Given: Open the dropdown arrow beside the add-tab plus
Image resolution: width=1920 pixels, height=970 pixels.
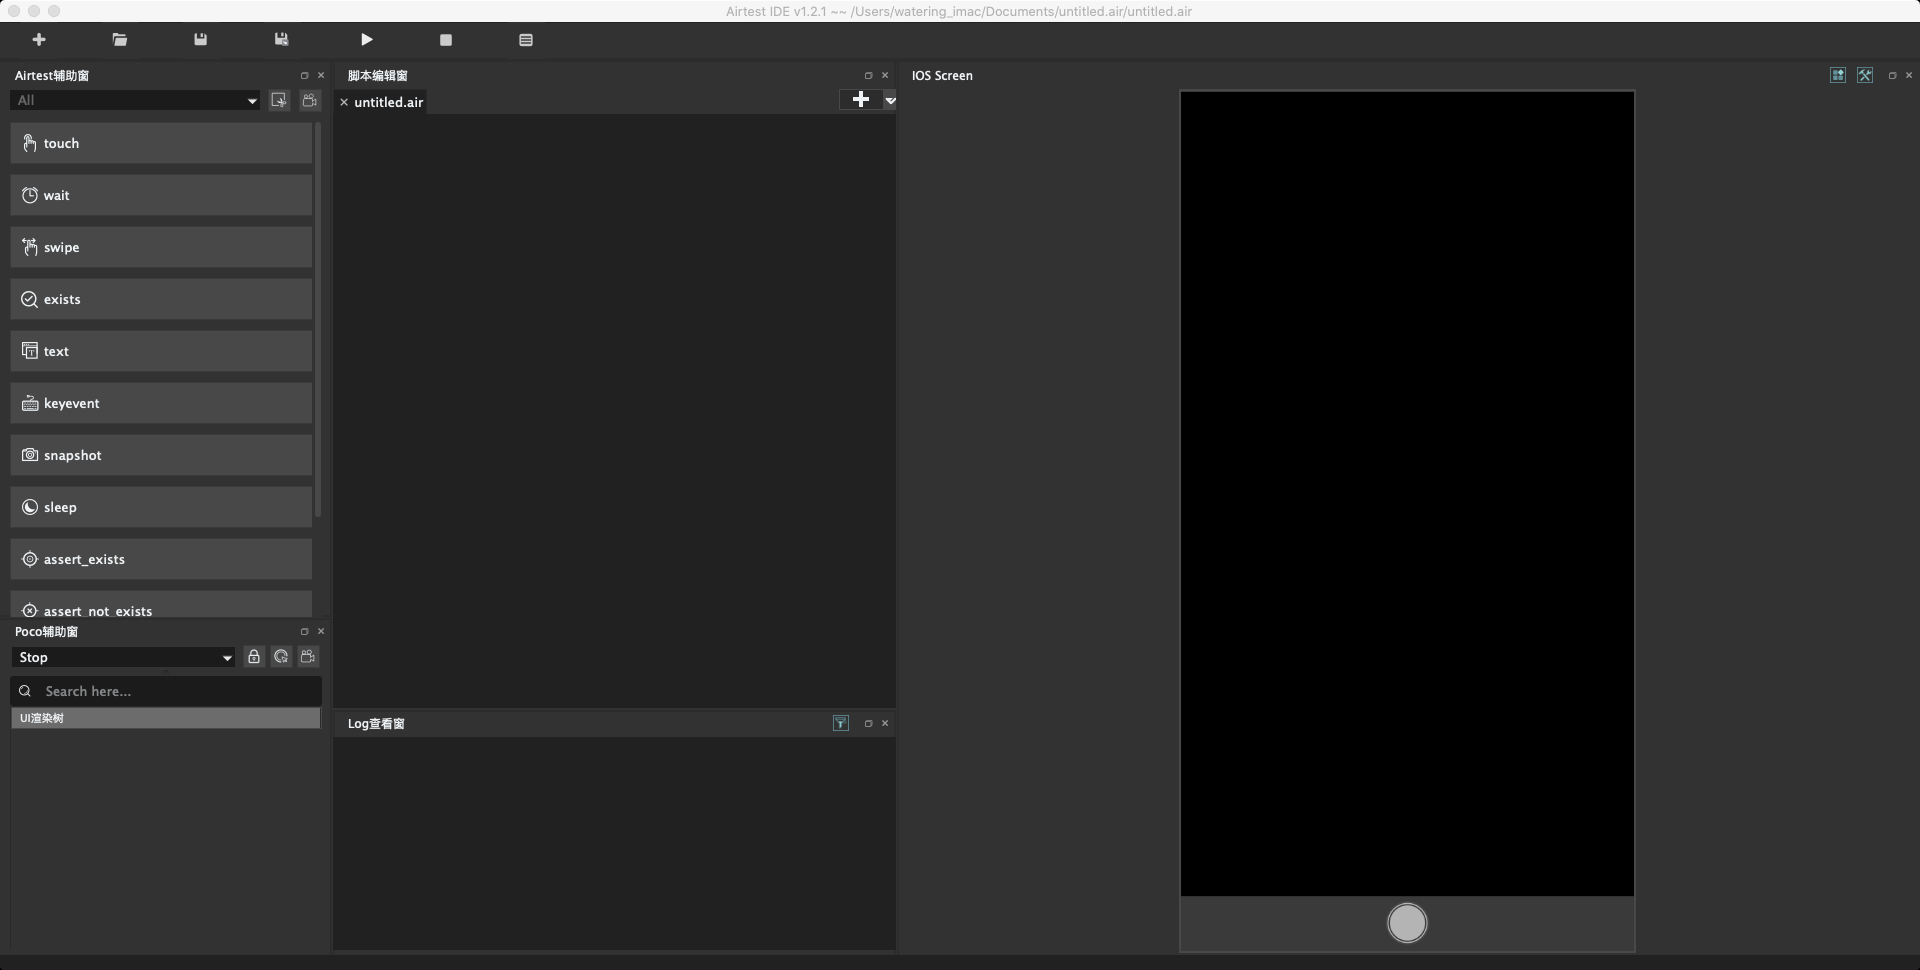Looking at the screenshot, I should pos(890,100).
